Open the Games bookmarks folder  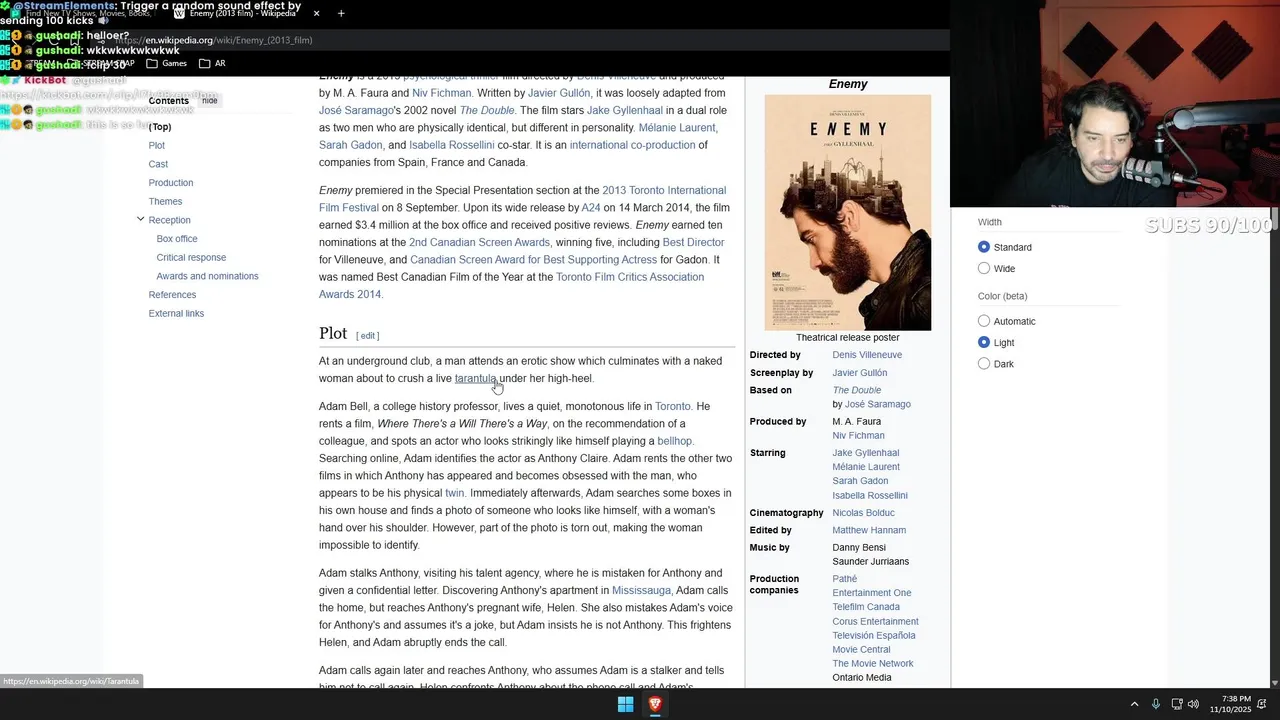(x=167, y=63)
